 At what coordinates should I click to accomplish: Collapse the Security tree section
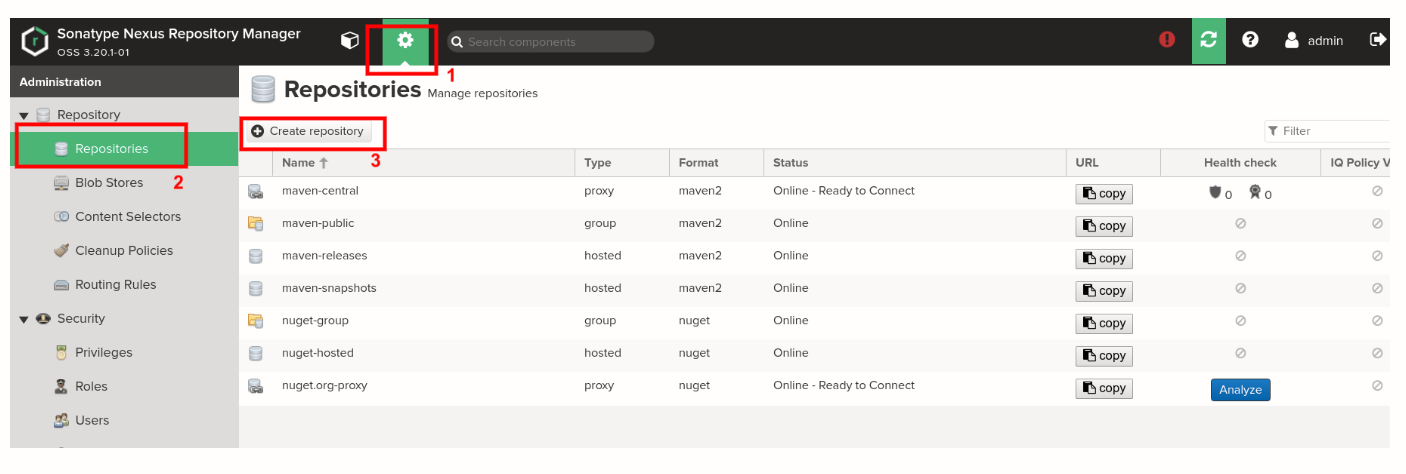coord(24,320)
